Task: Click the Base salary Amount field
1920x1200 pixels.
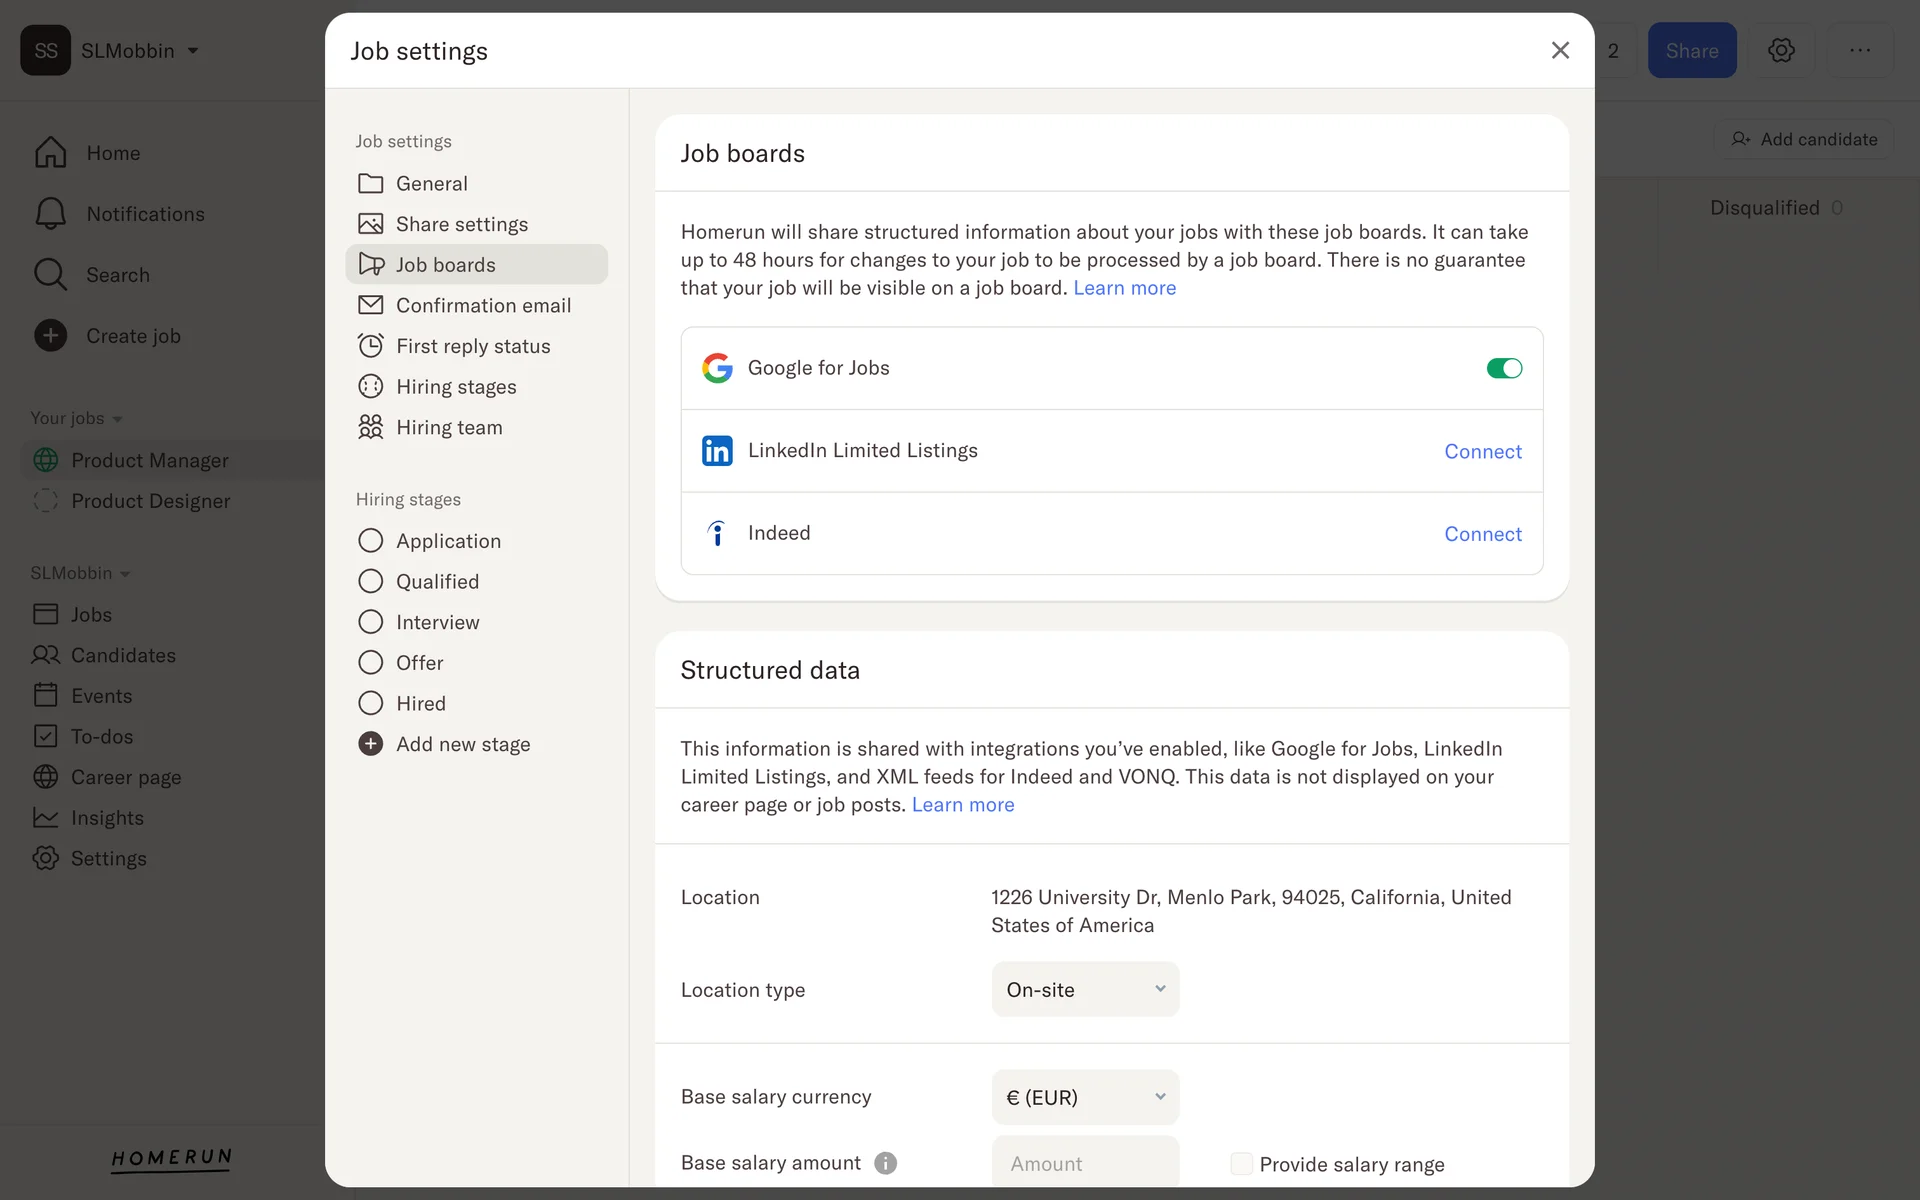Action: (x=1085, y=1163)
